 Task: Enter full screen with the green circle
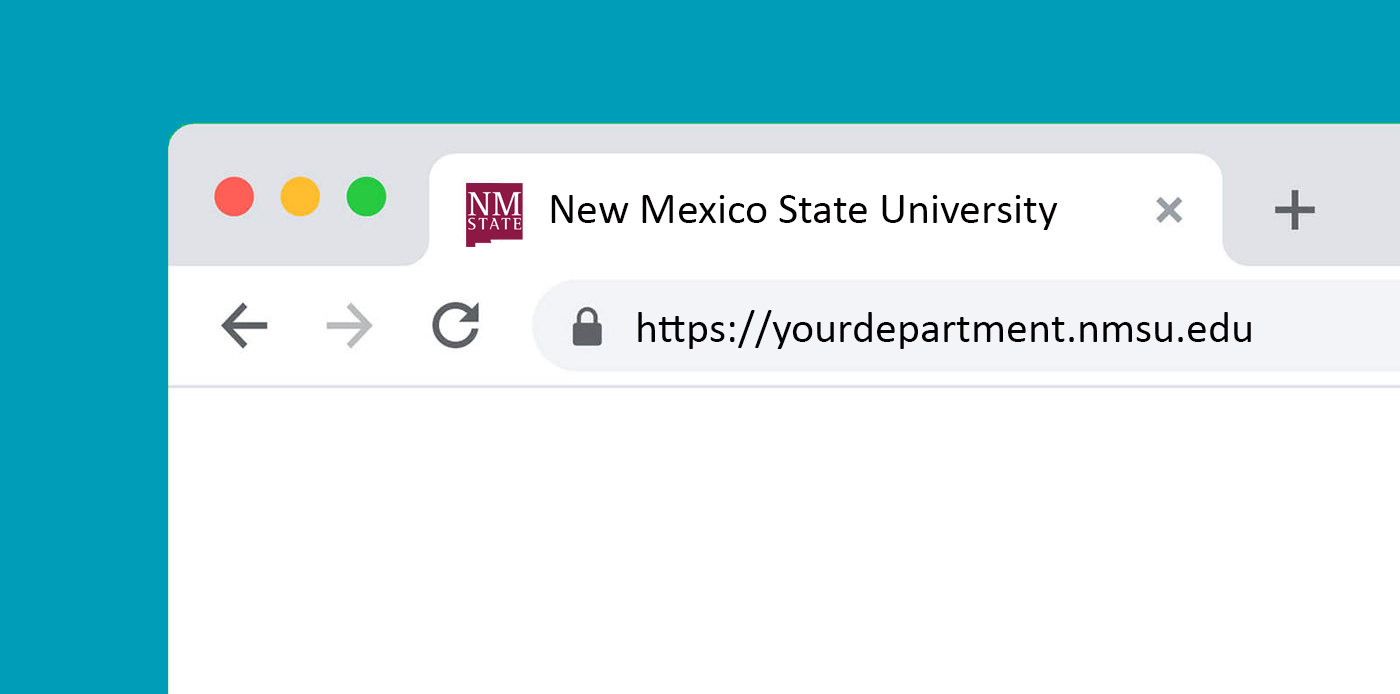pos(366,196)
